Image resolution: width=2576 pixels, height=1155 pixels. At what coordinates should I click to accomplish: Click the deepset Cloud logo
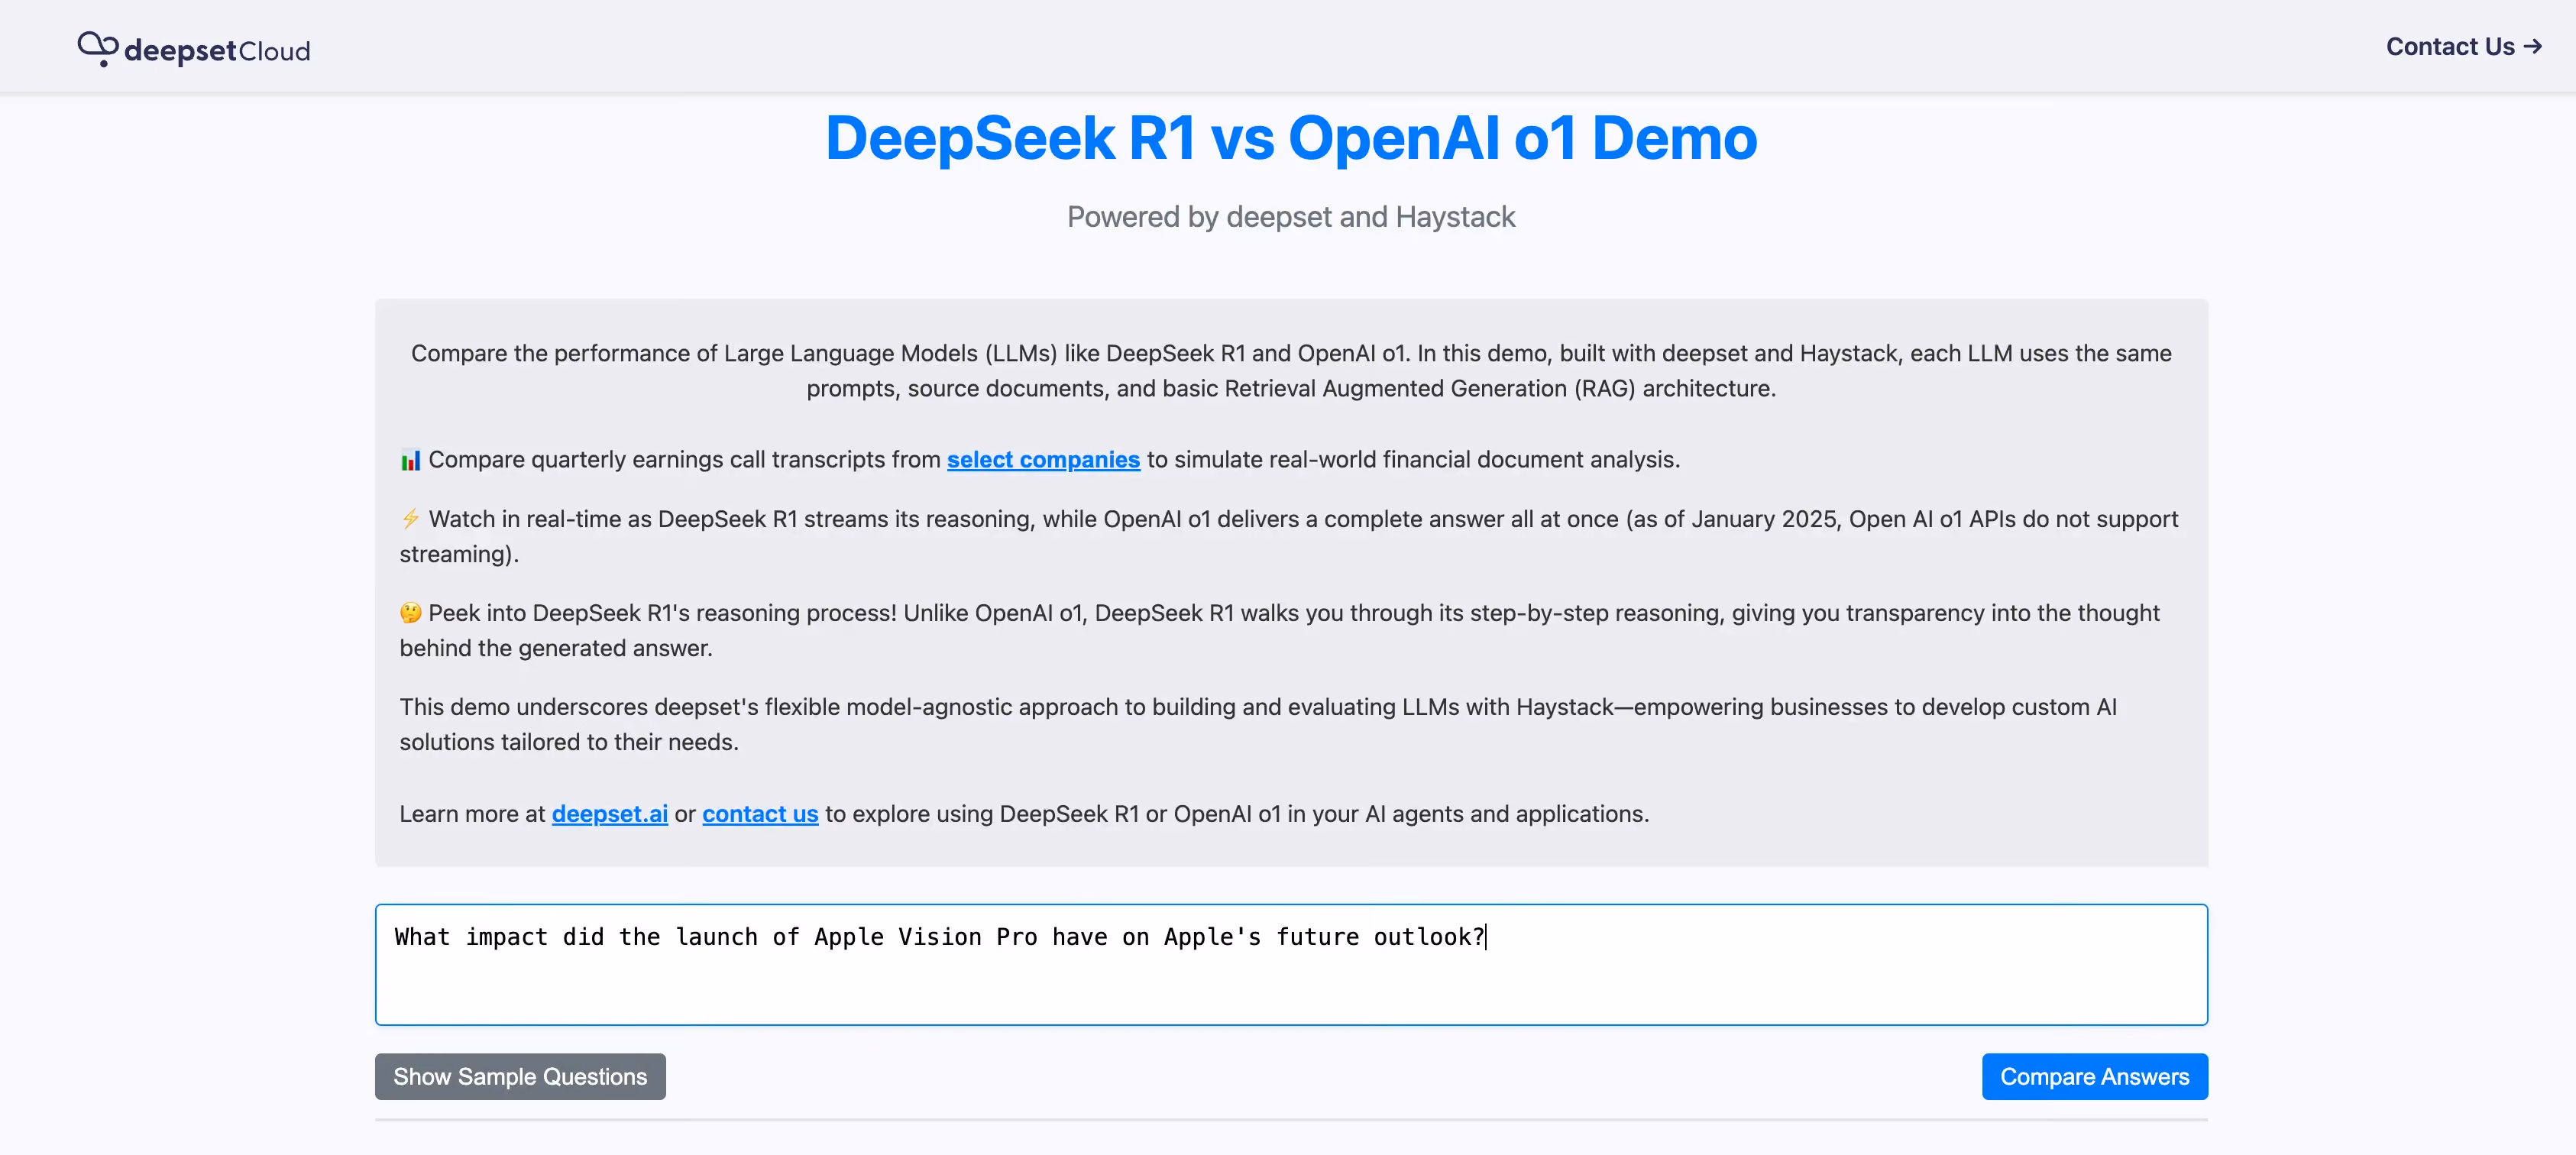pyautogui.click(x=194, y=49)
